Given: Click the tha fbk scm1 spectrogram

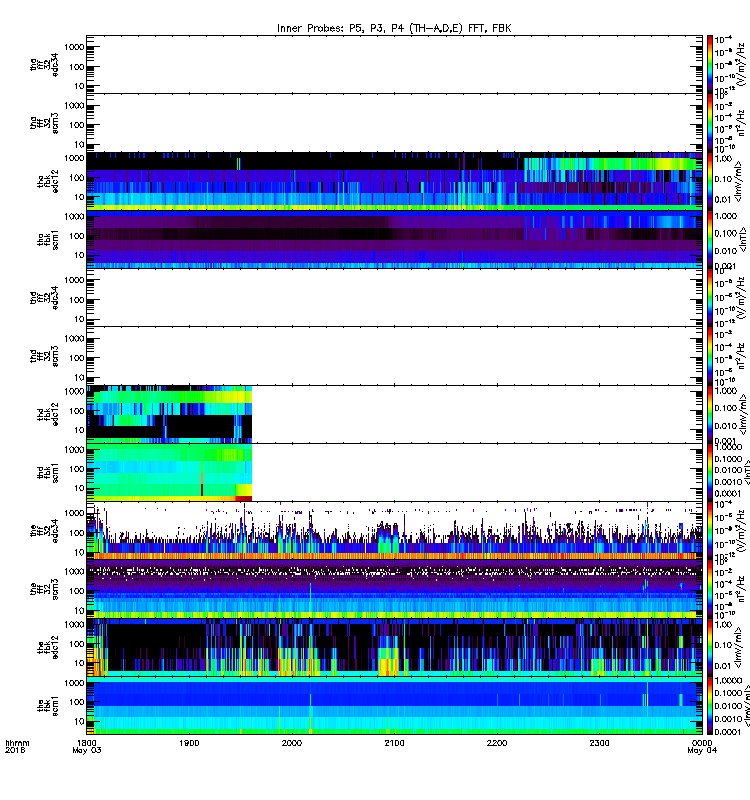Looking at the screenshot, I should point(394,239).
